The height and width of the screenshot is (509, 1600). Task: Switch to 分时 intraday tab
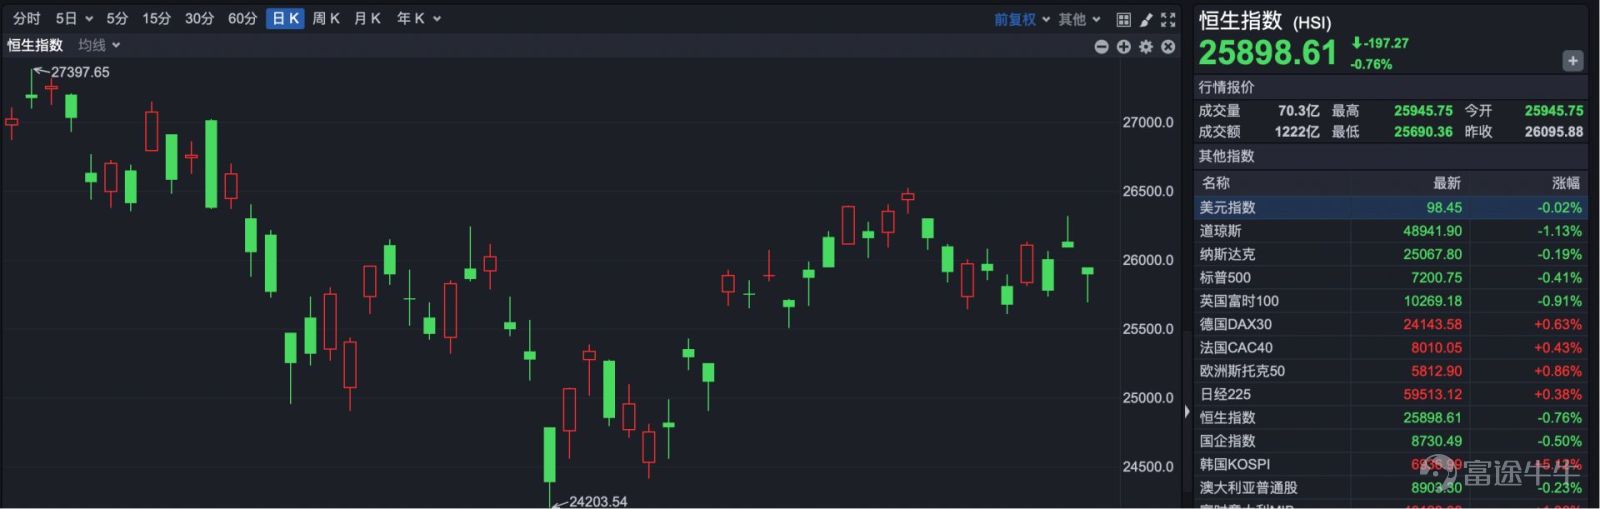27,18
